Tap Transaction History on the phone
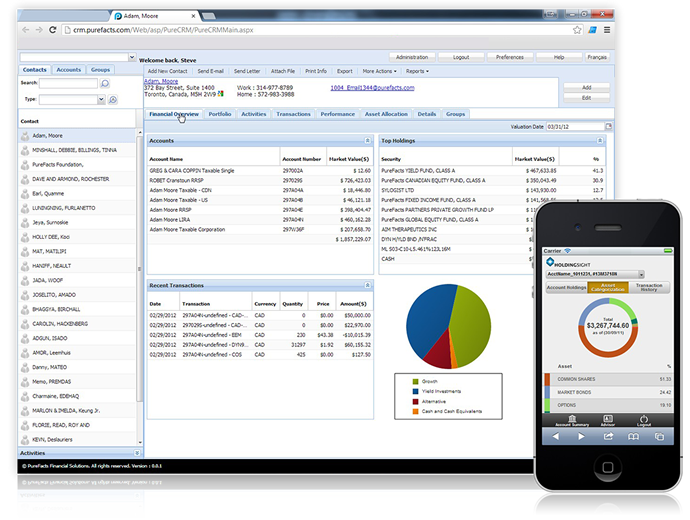The height and width of the screenshot is (520, 690). point(649,287)
